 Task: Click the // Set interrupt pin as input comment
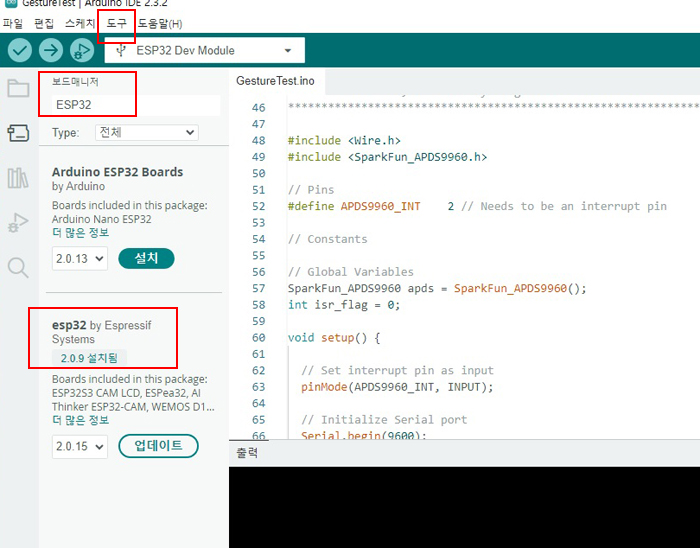tap(397, 370)
